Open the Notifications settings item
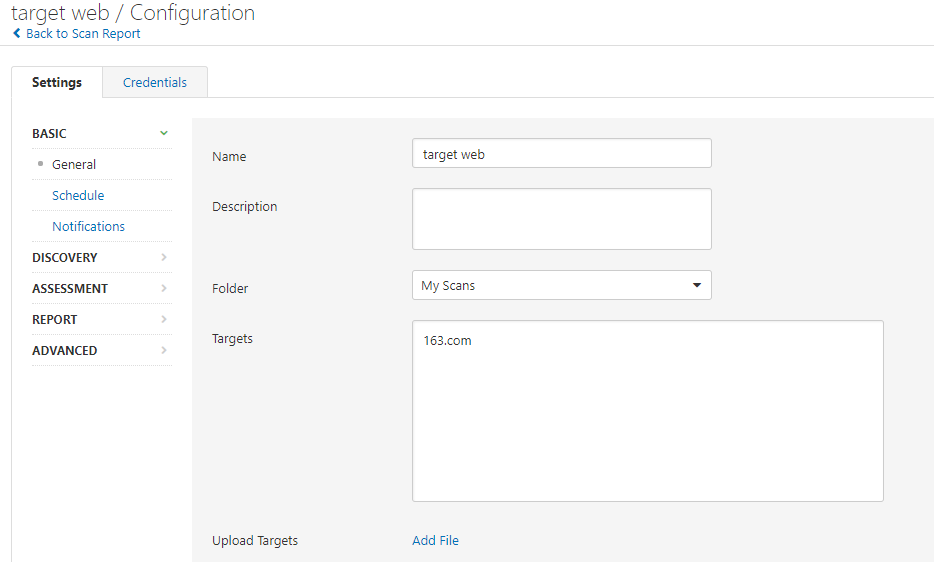 coord(88,226)
